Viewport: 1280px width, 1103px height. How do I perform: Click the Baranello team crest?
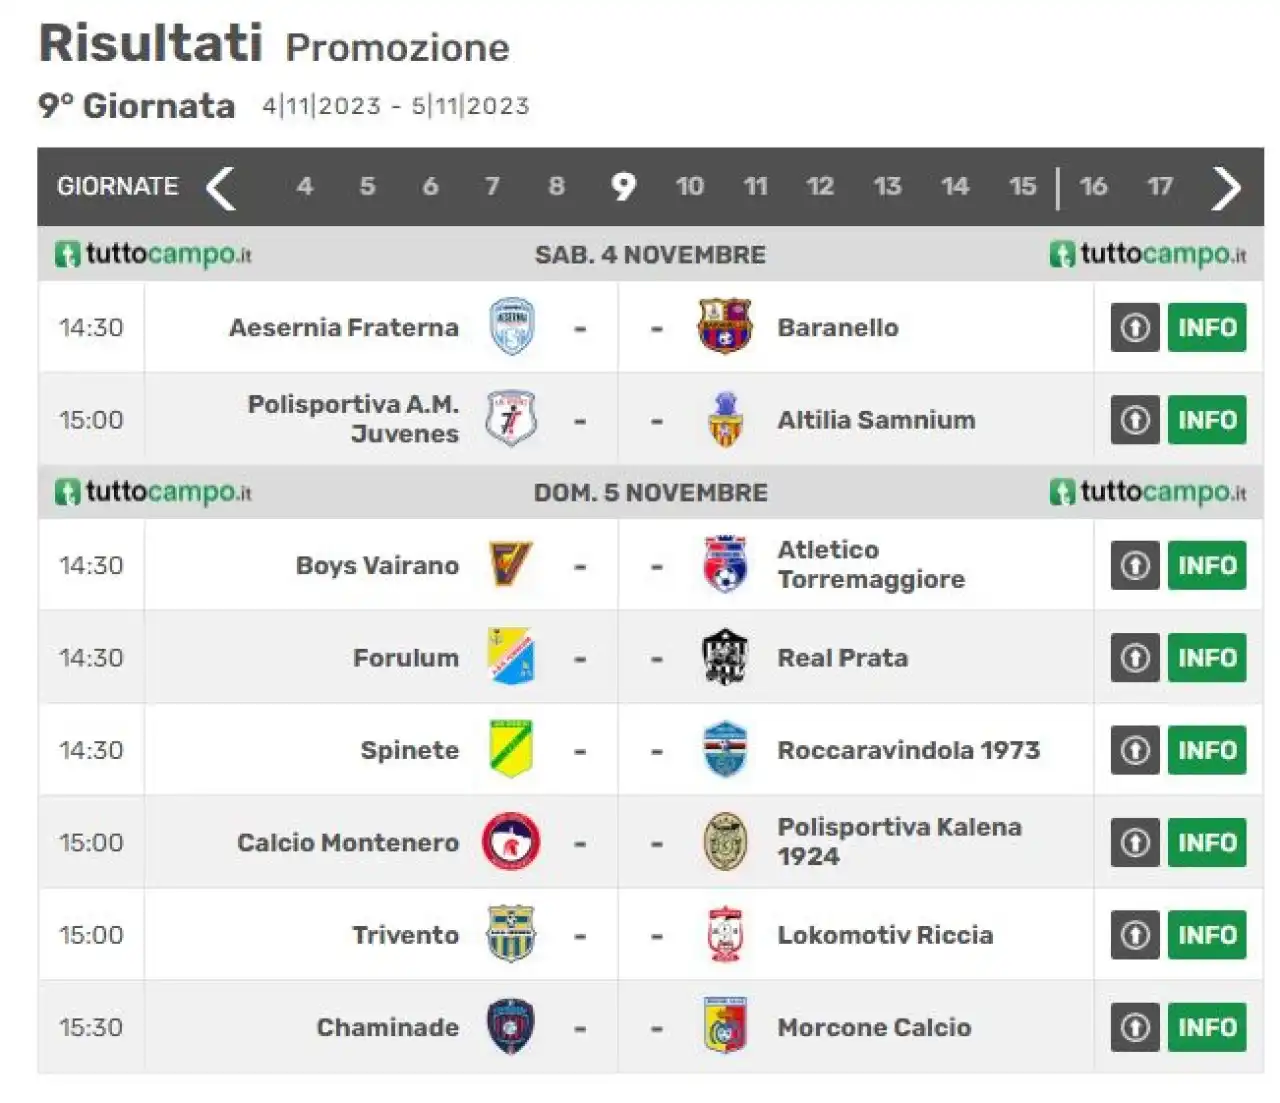(x=724, y=326)
